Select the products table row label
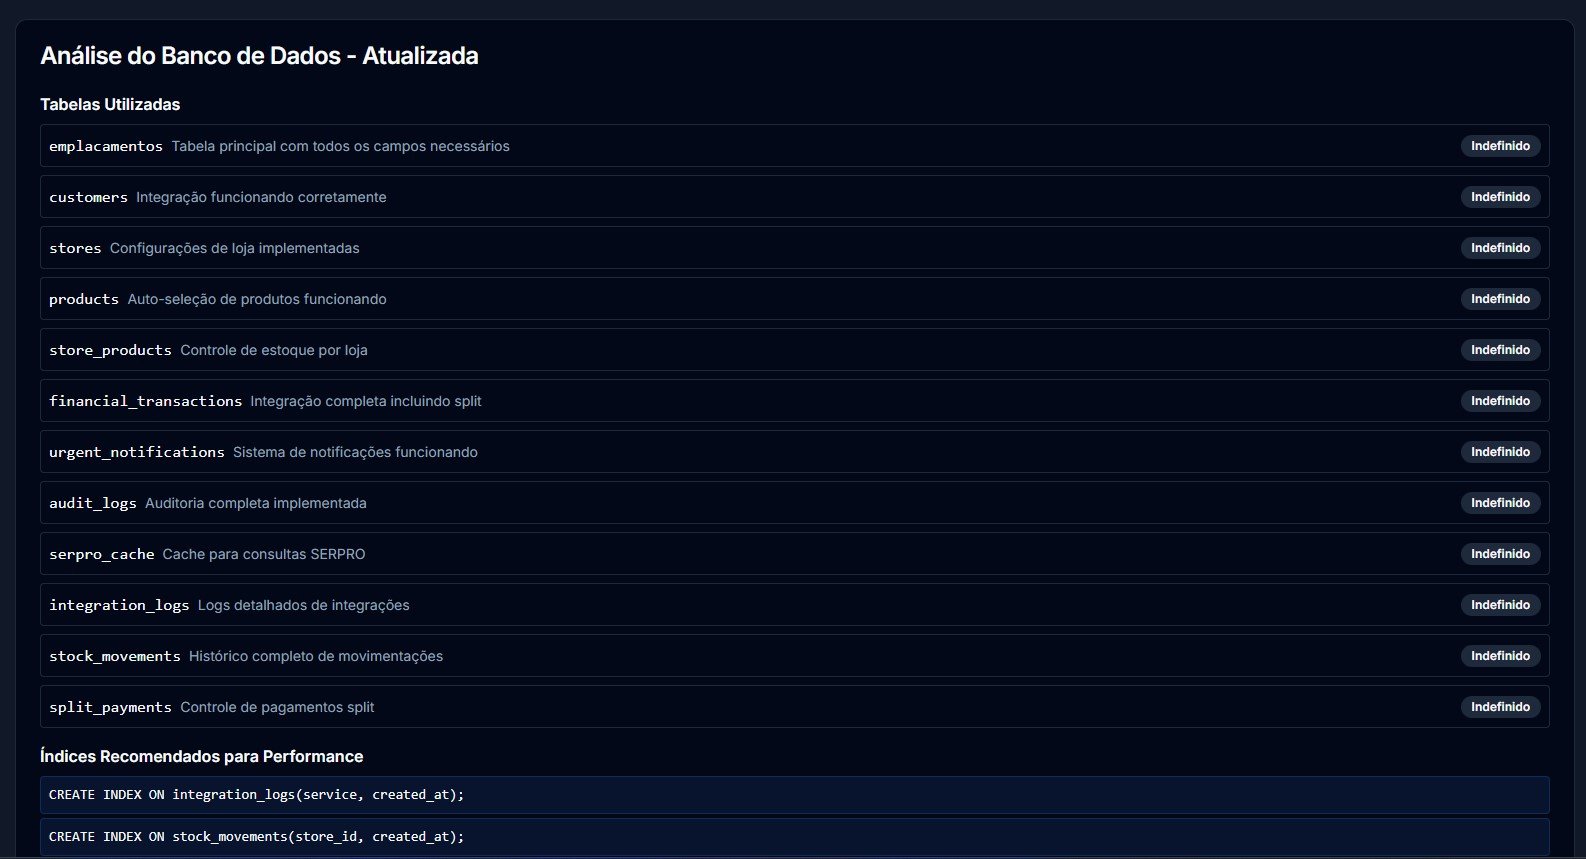The image size is (1586, 859). [84, 299]
